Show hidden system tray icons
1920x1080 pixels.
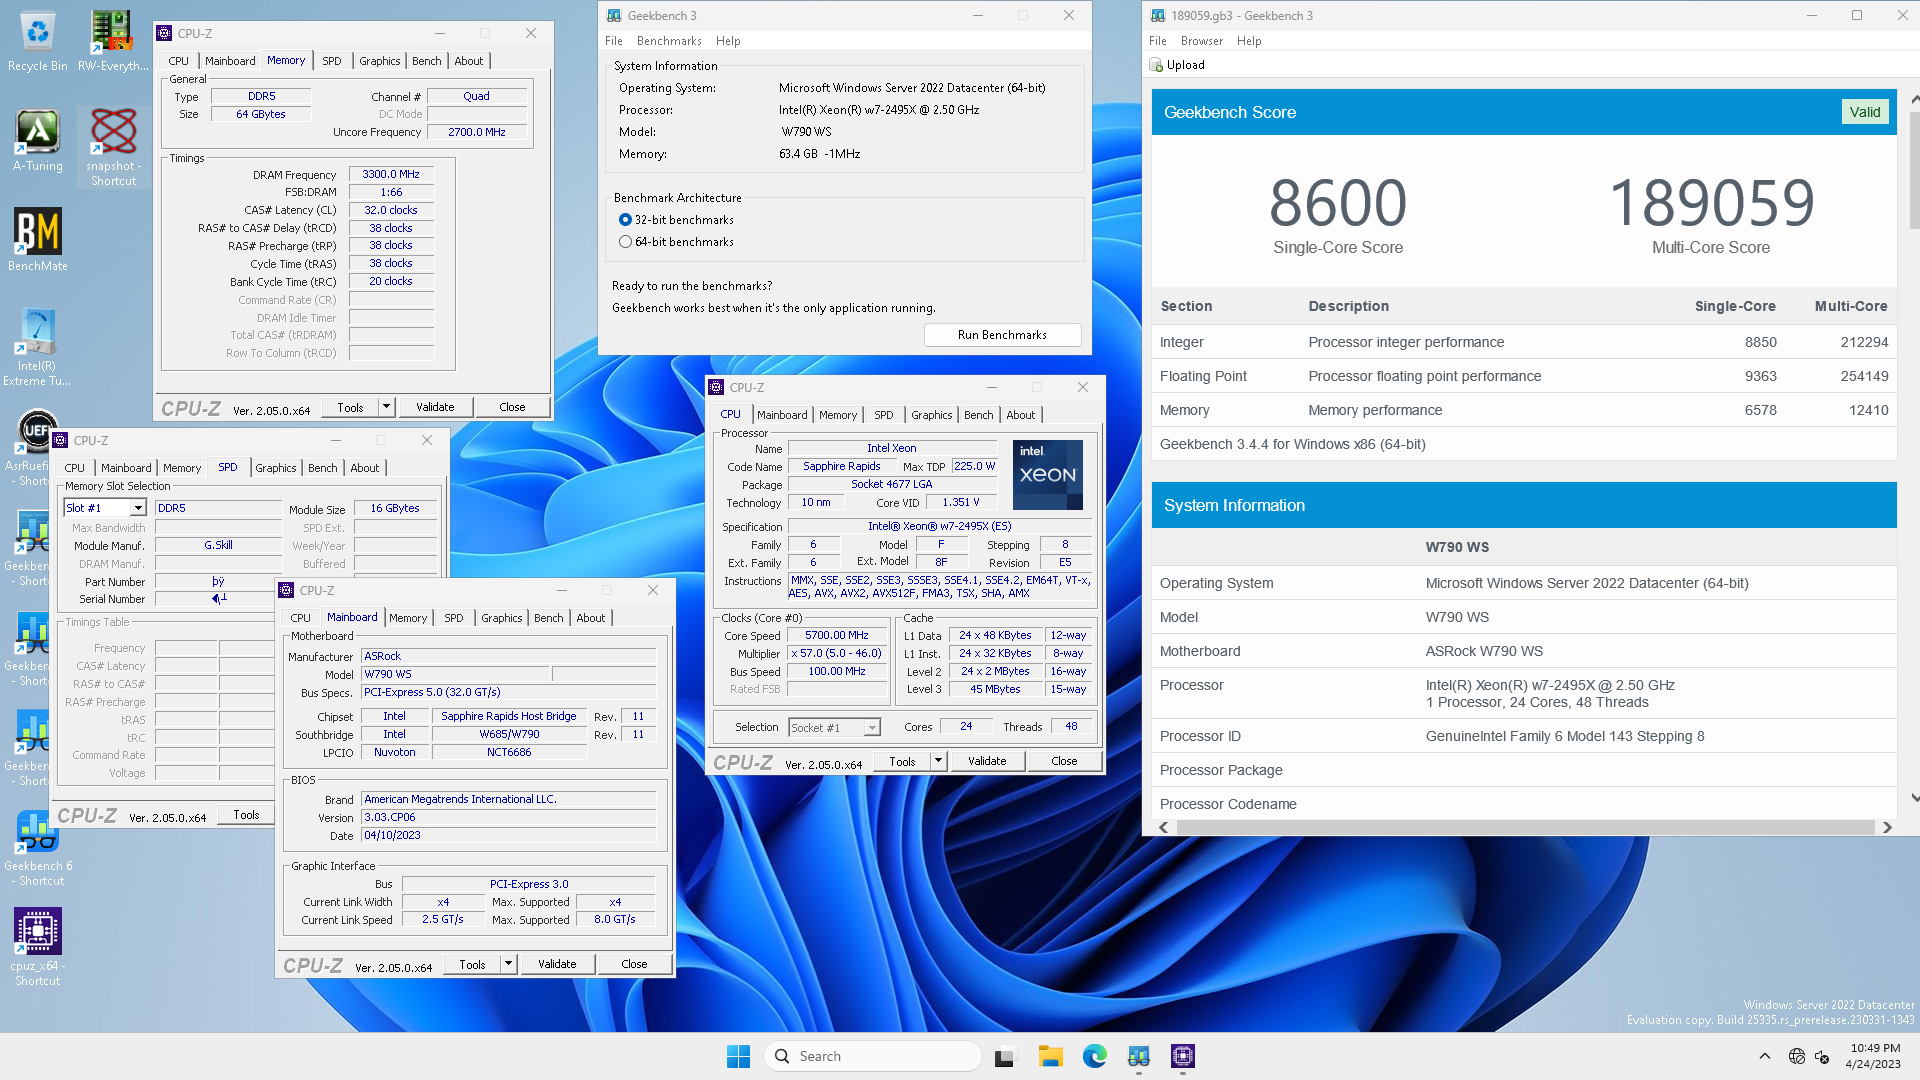pyautogui.click(x=1765, y=1056)
